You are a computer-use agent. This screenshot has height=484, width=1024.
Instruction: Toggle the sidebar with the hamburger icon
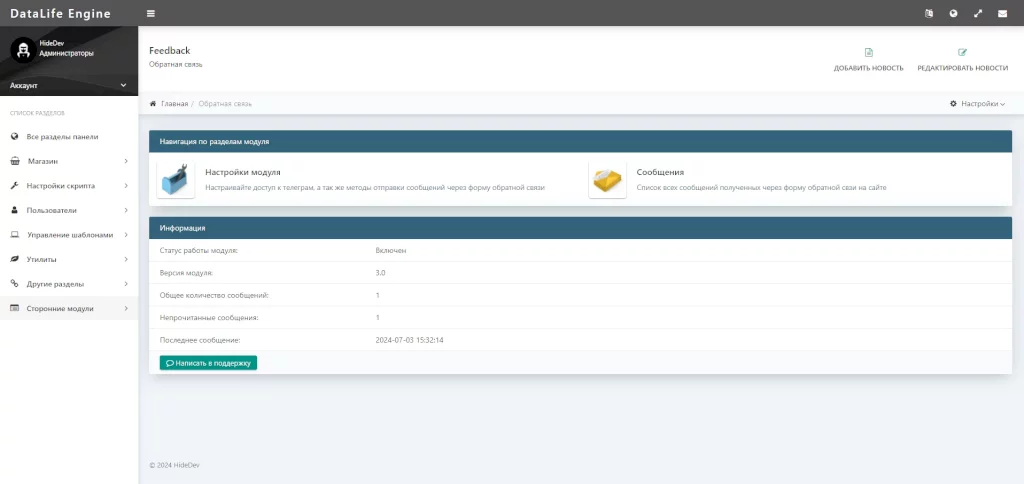click(151, 13)
